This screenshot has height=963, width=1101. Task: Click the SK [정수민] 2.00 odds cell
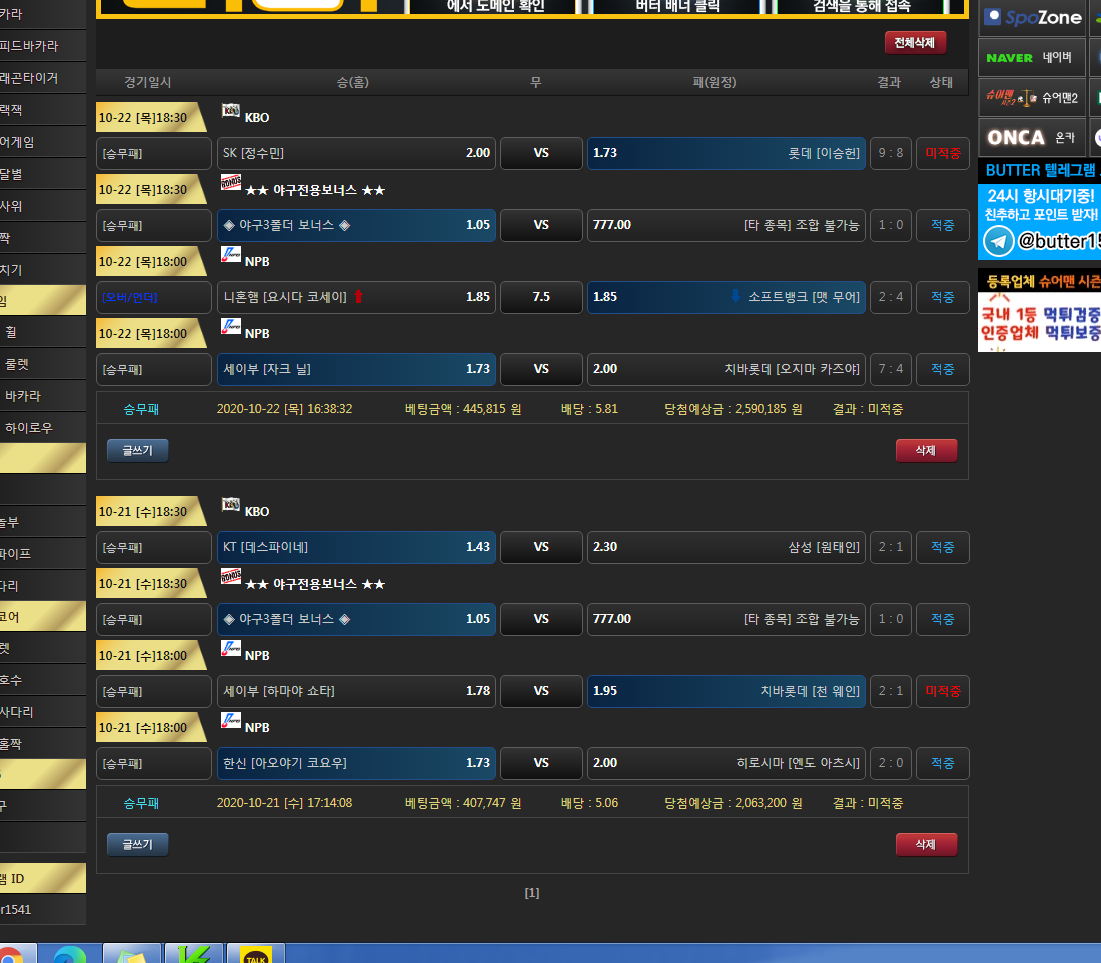[x=356, y=153]
